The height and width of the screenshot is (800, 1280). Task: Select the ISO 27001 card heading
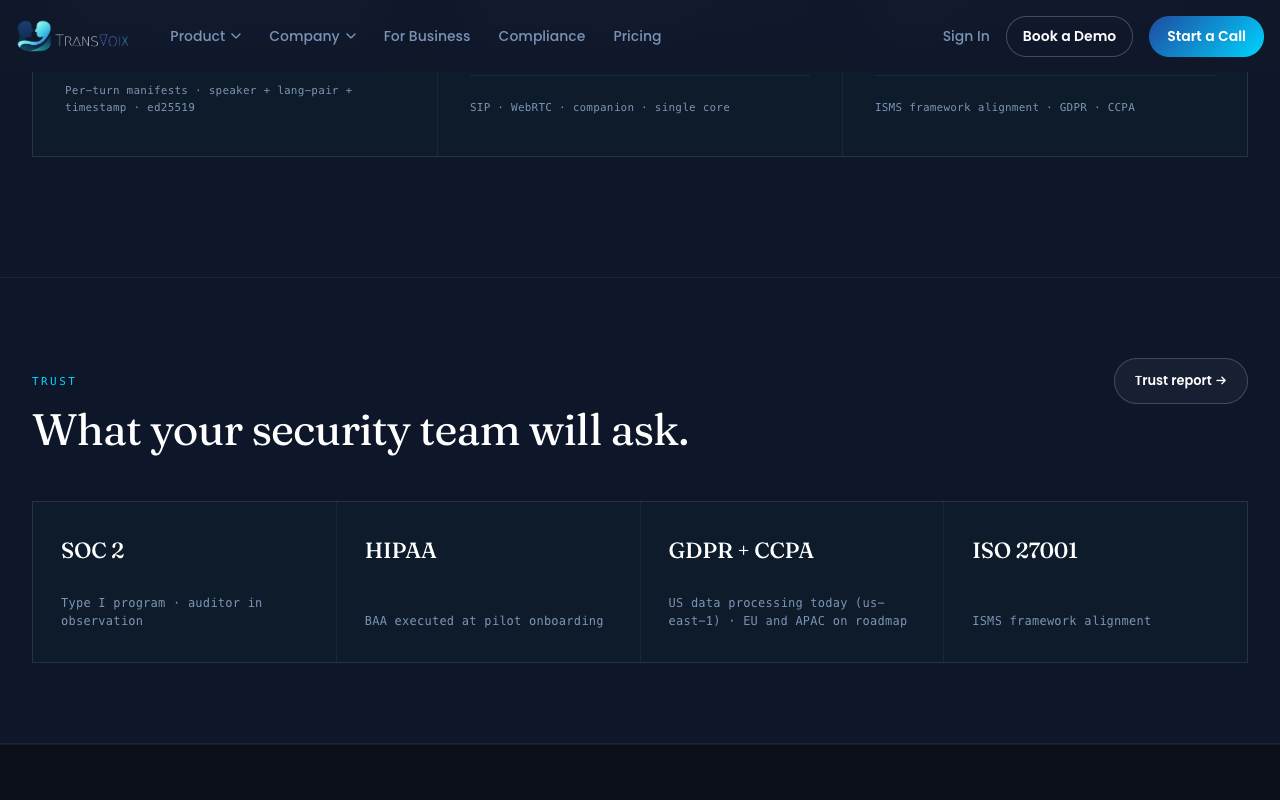1025,550
